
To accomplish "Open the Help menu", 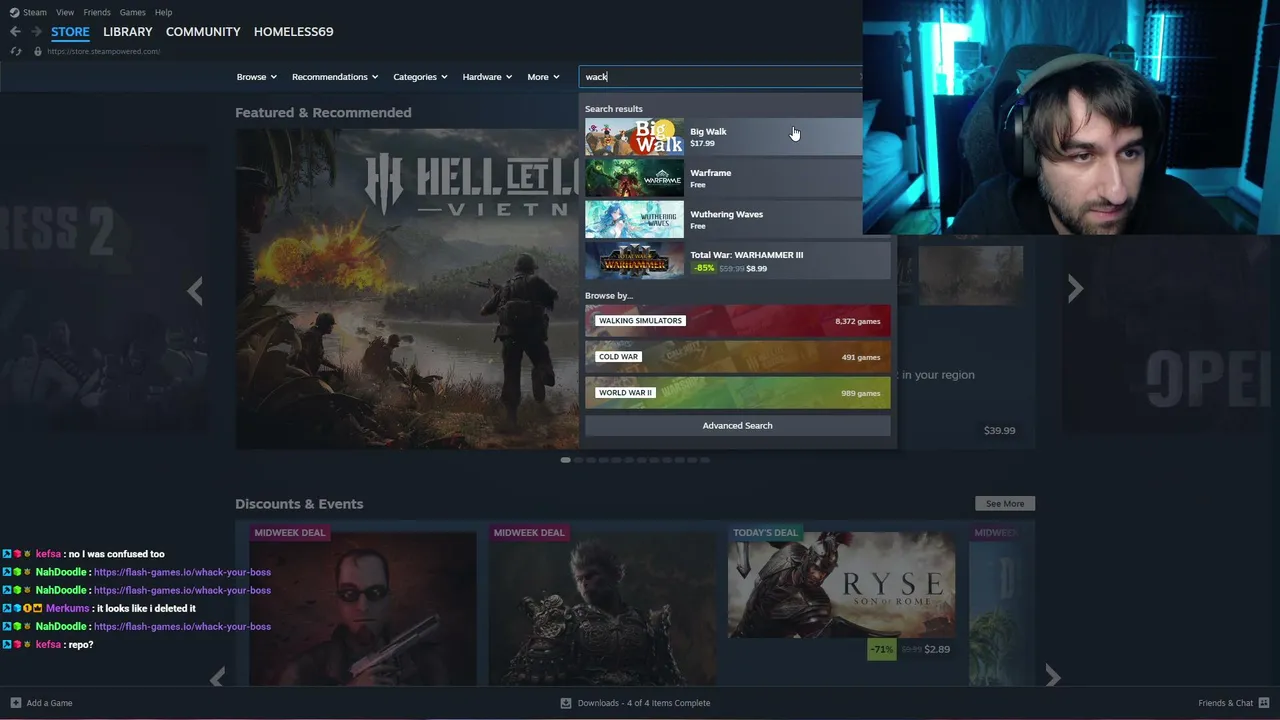I will 163,12.
